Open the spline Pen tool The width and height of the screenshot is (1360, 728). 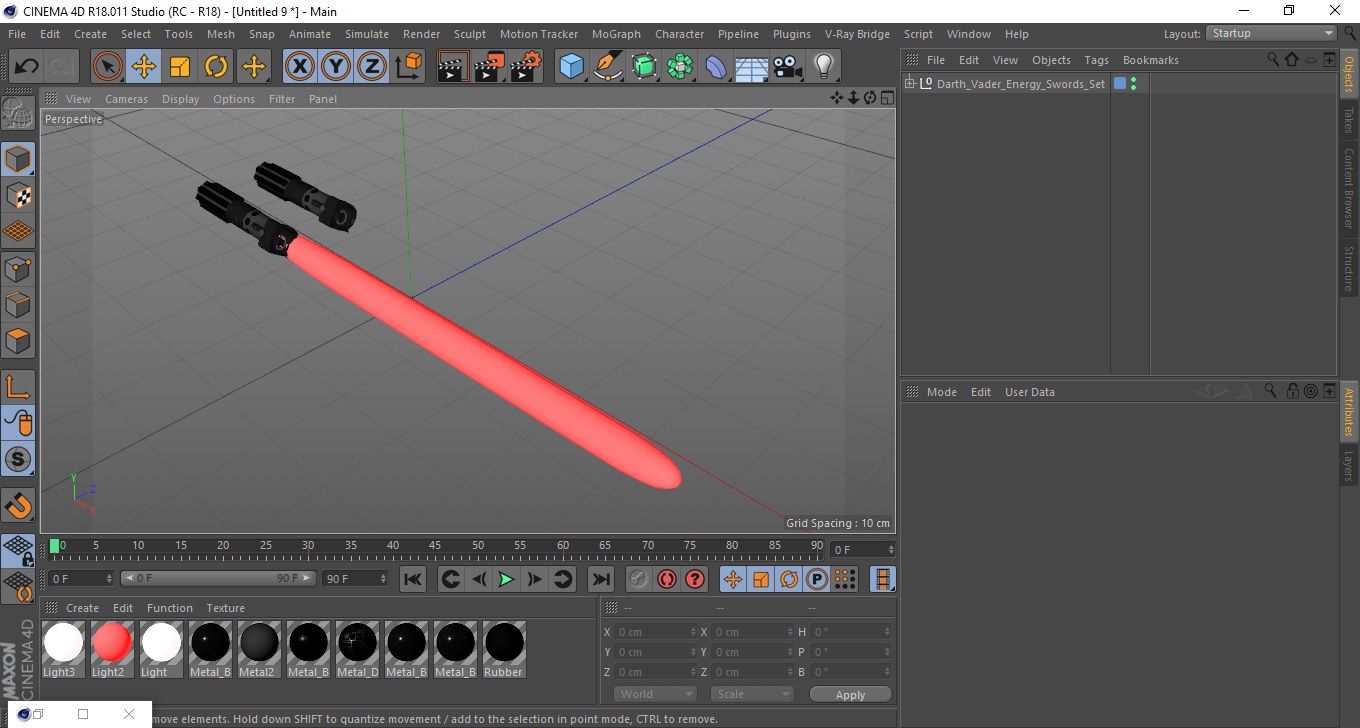point(608,67)
